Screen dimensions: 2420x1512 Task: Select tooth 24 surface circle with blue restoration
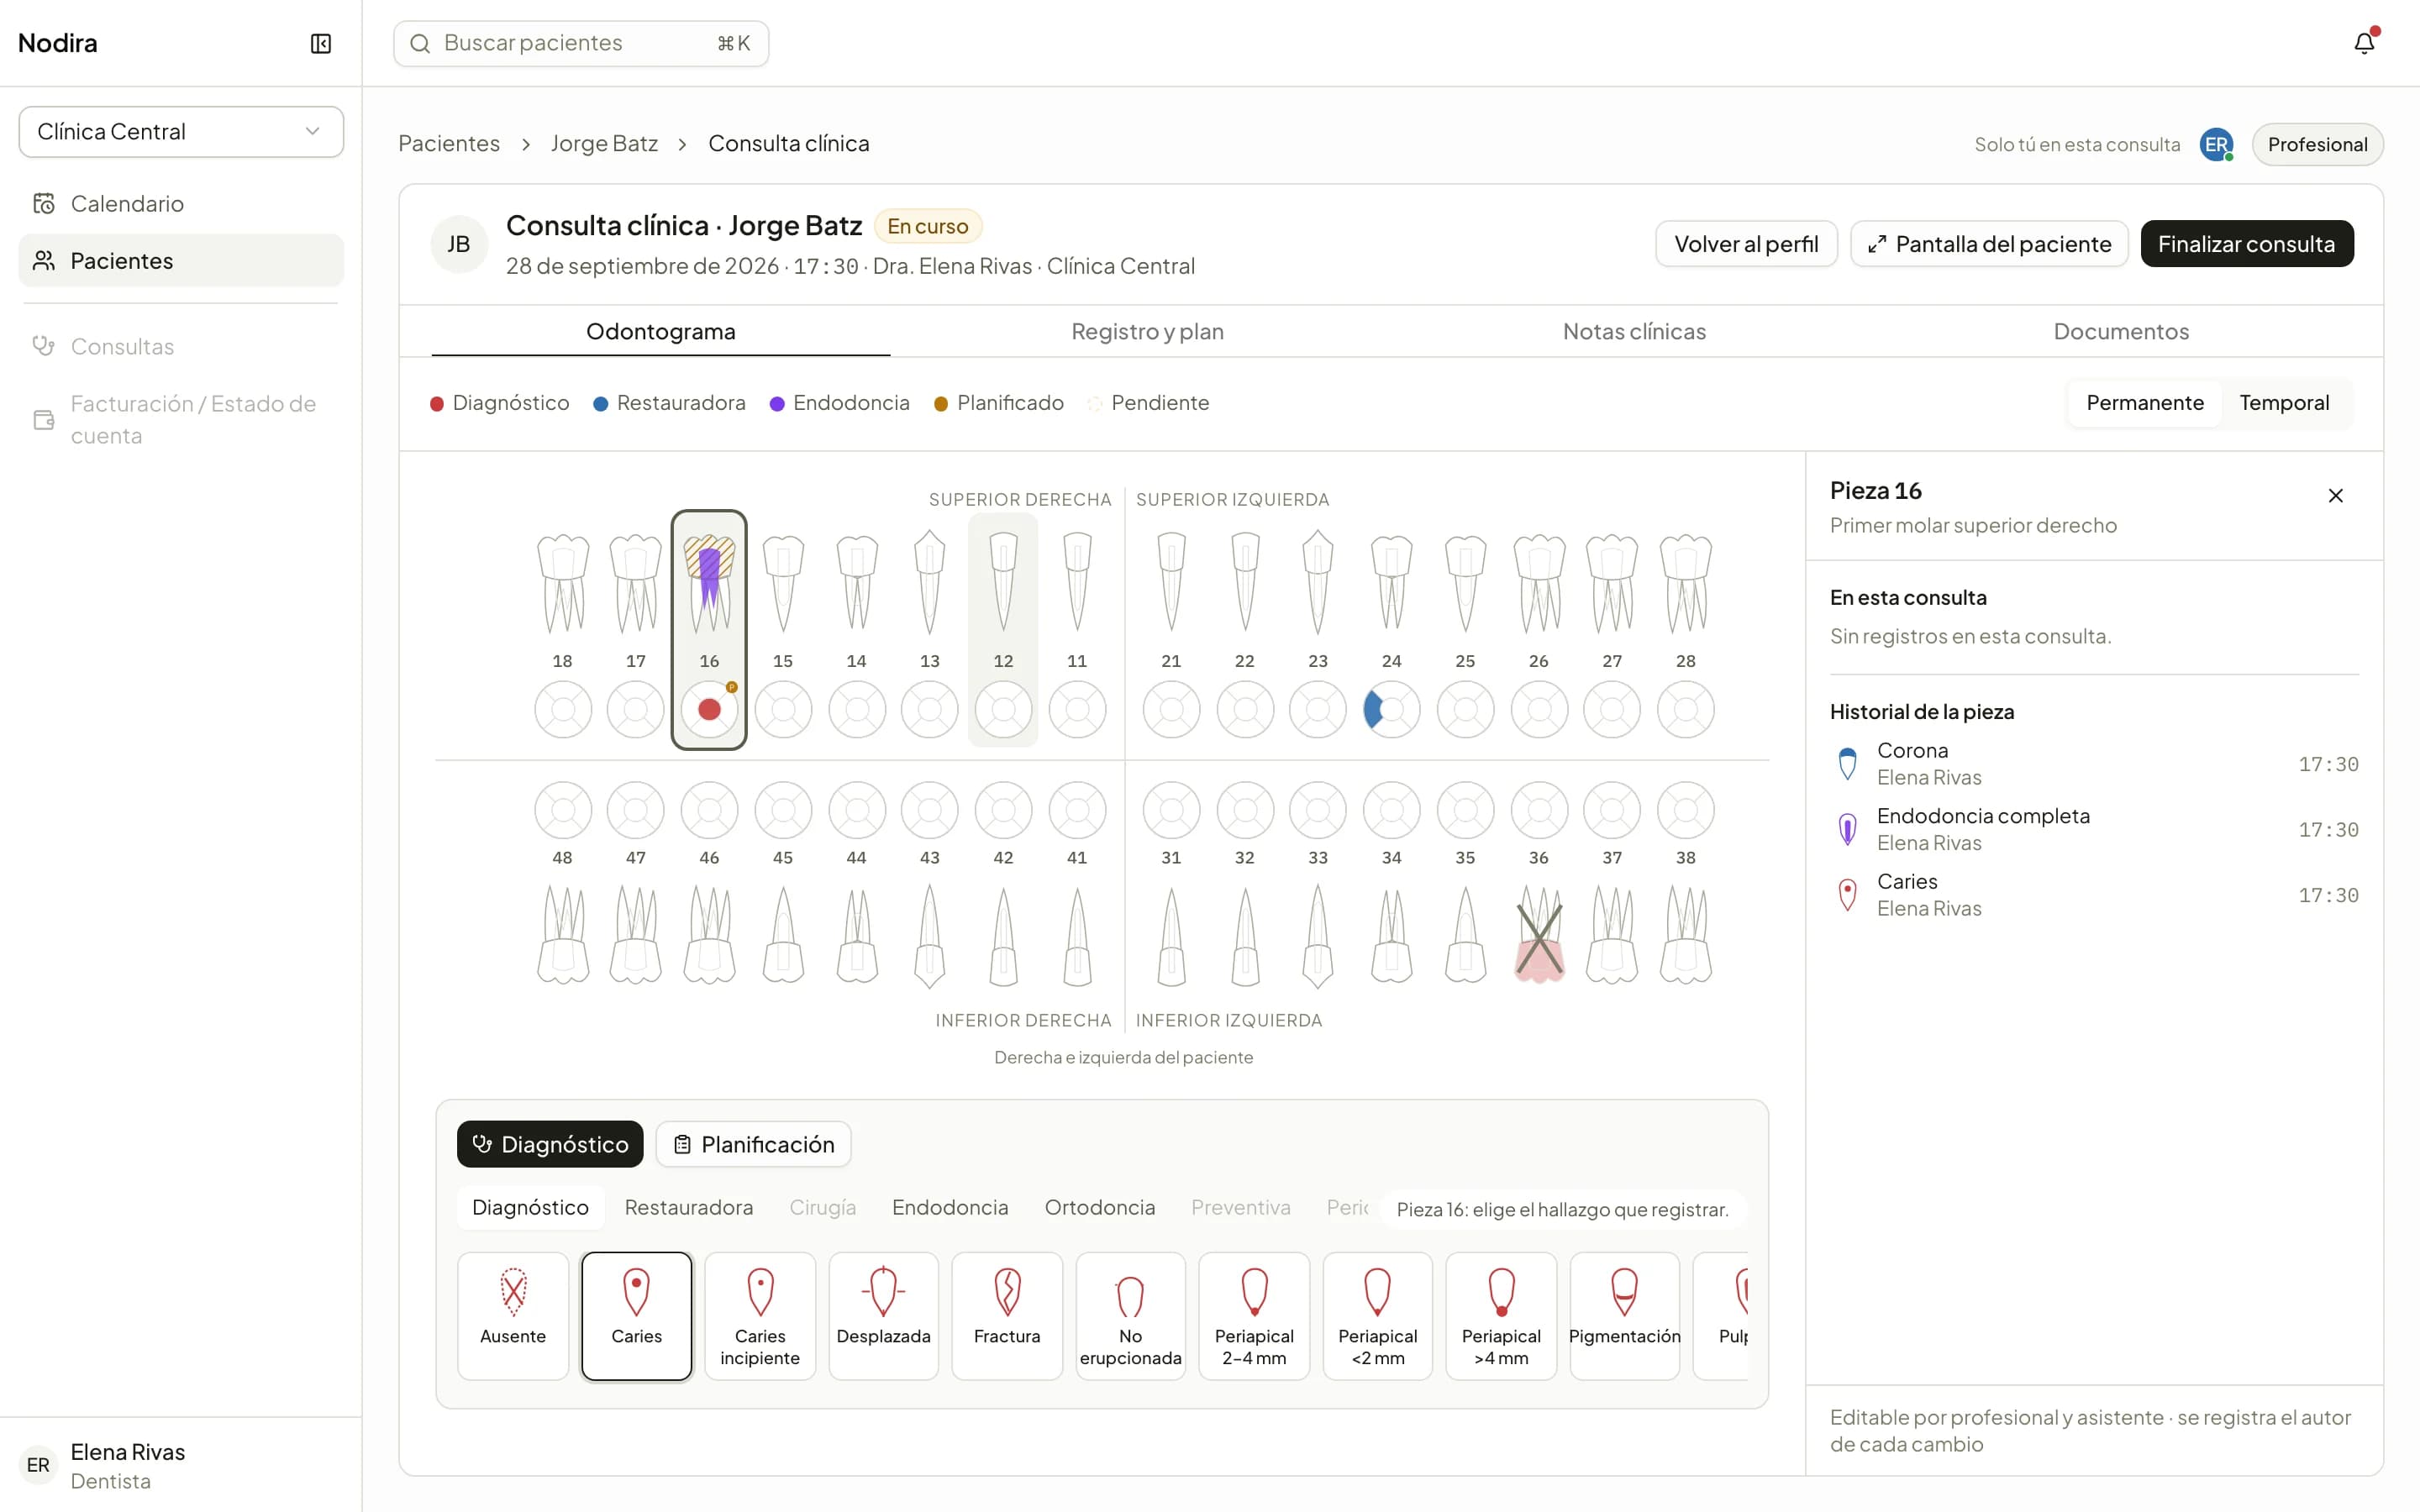pos(1391,710)
